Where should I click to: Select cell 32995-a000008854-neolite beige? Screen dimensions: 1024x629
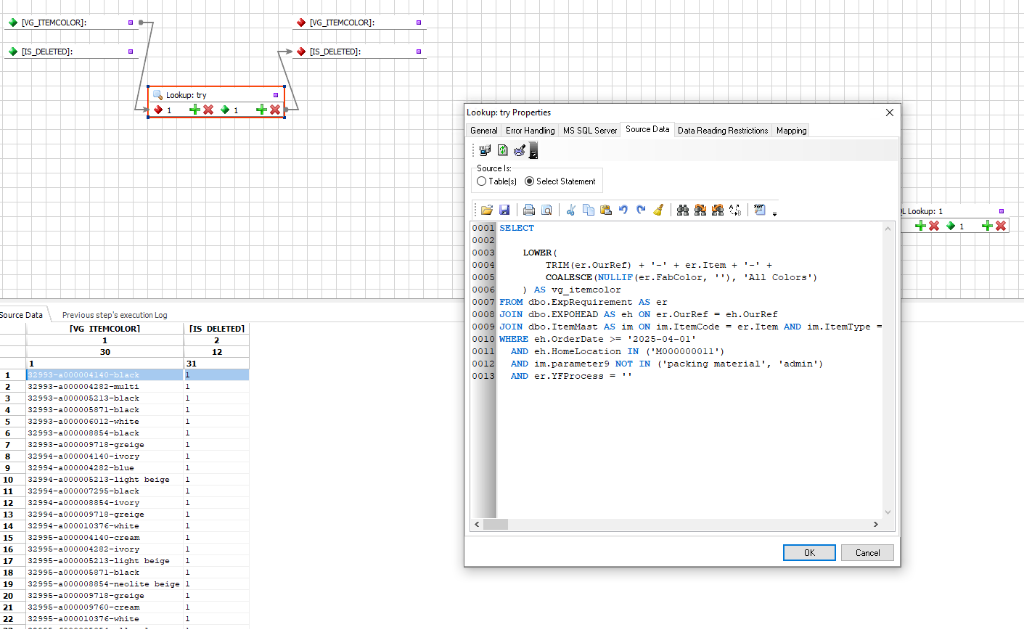(104, 584)
